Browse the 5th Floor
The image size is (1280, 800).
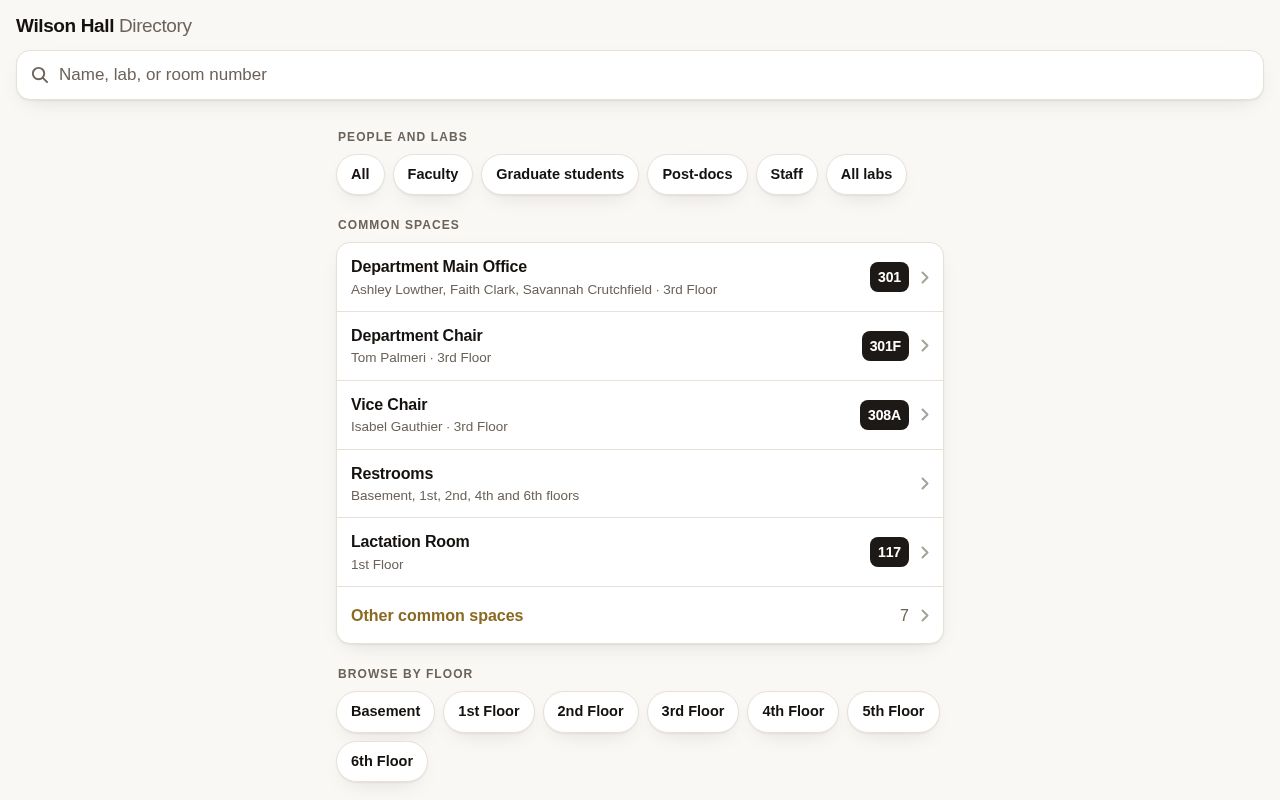pyautogui.click(x=893, y=711)
